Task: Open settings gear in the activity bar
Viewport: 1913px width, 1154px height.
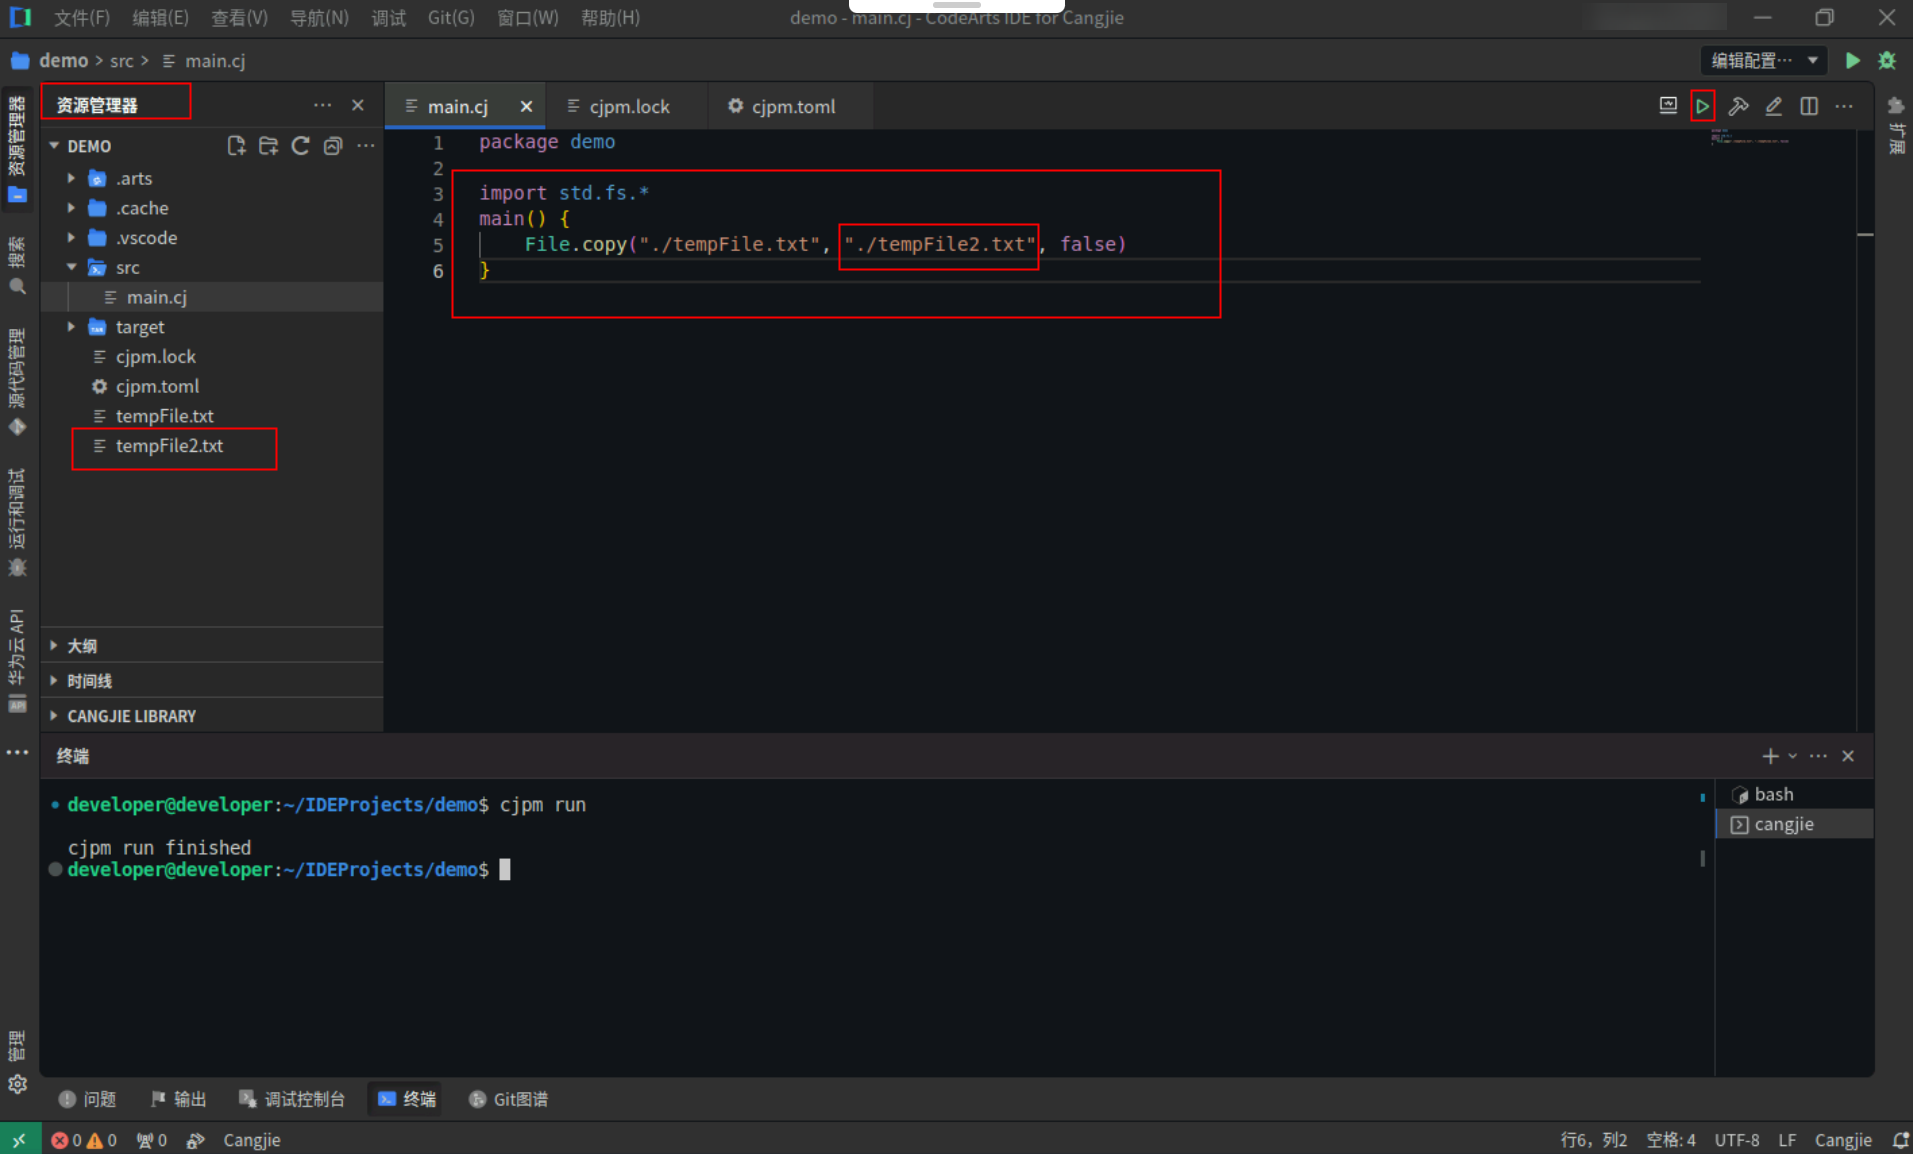Action: tap(17, 1084)
